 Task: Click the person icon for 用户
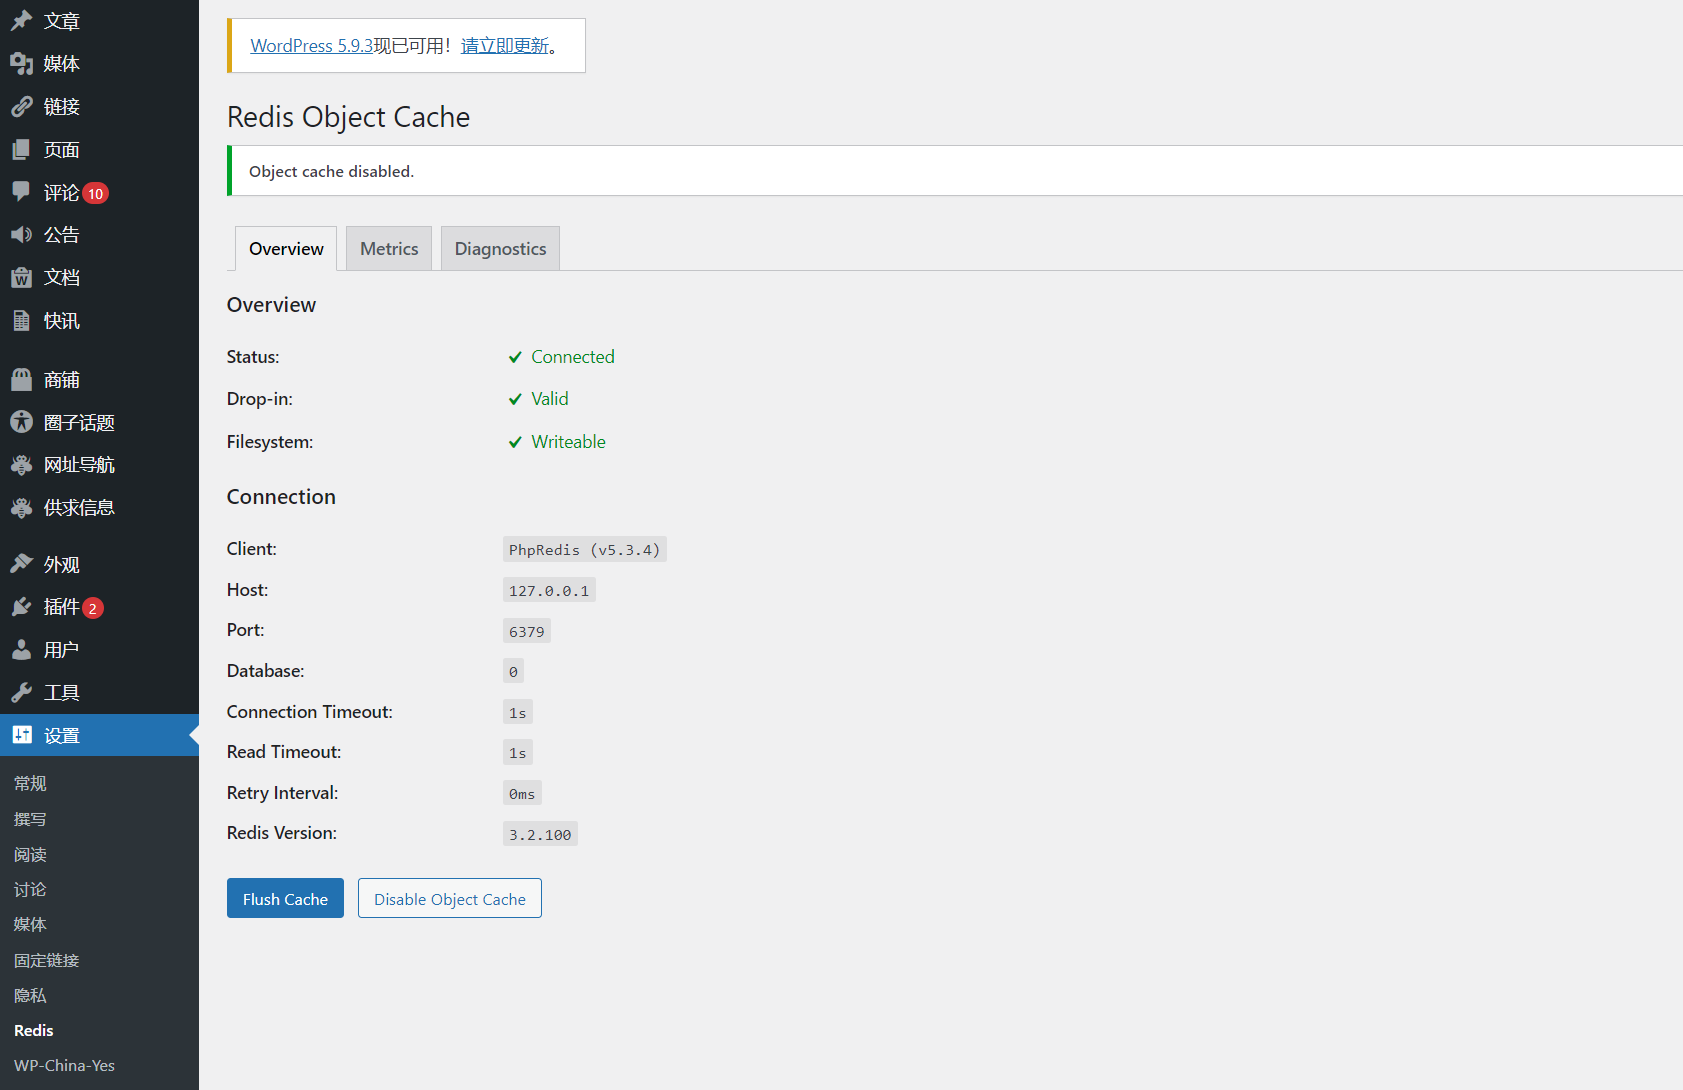pos(21,650)
